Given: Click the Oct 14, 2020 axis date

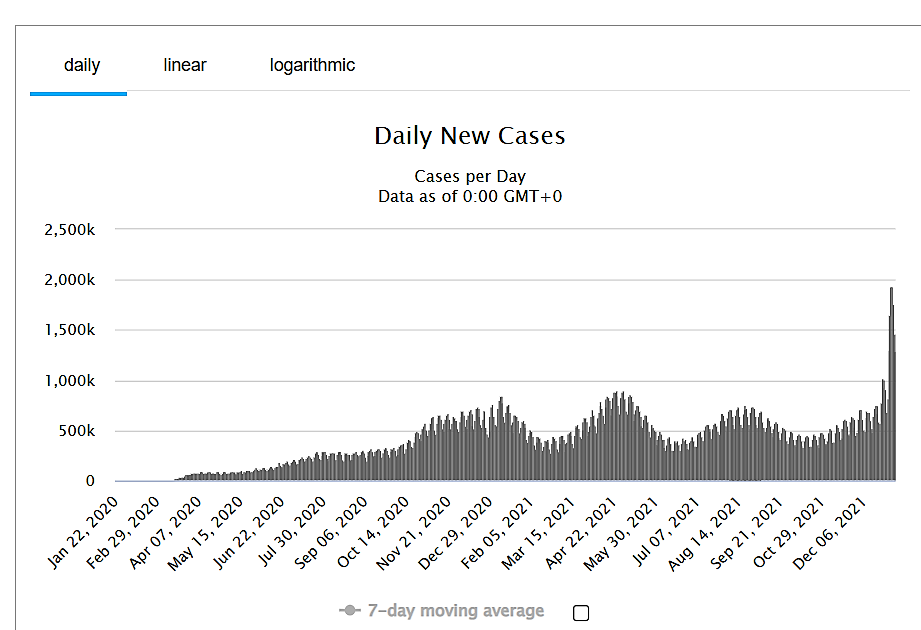Looking at the screenshot, I should tap(373, 533).
